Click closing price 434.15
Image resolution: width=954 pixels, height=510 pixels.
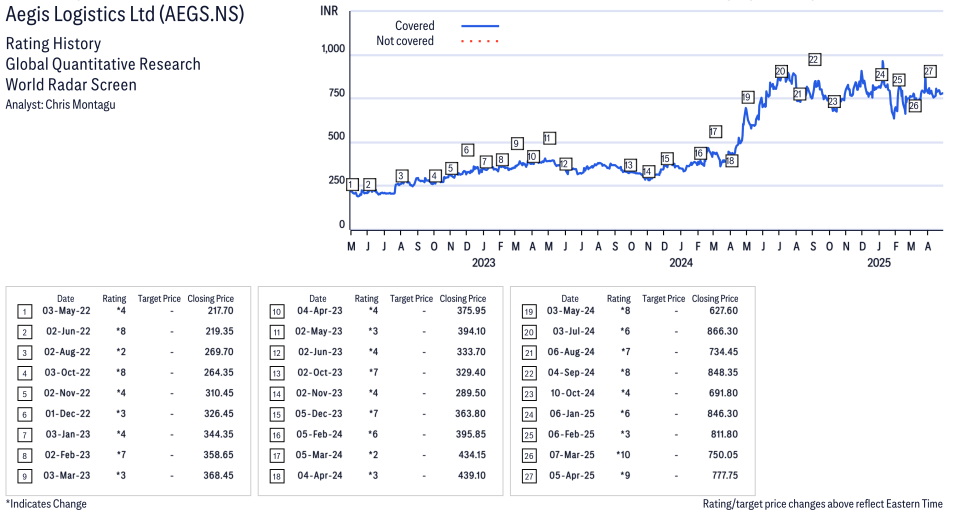(x=472, y=455)
